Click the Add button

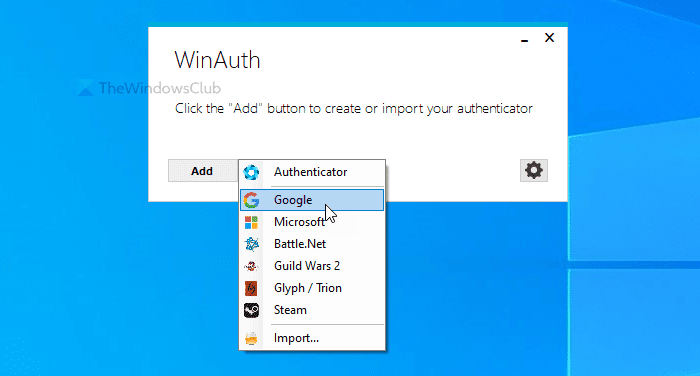pyautogui.click(x=202, y=171)
